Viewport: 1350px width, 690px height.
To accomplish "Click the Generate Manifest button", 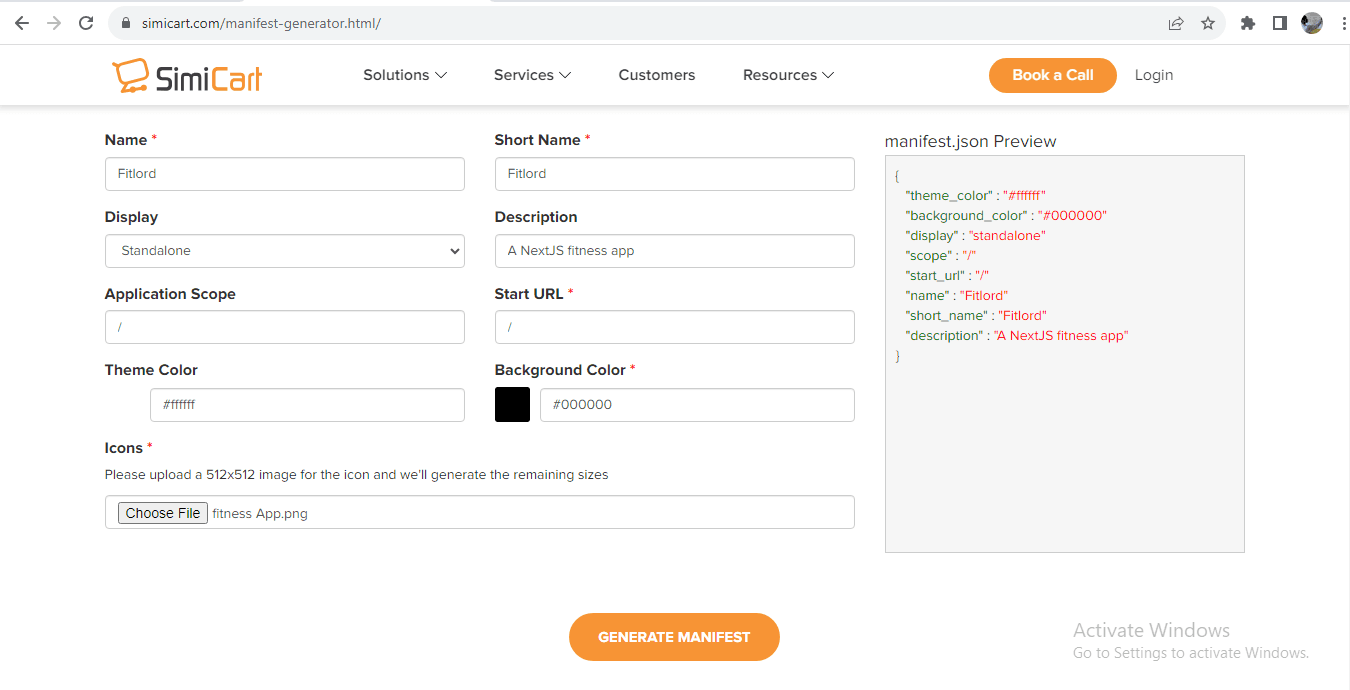I will tap(674, 637).
